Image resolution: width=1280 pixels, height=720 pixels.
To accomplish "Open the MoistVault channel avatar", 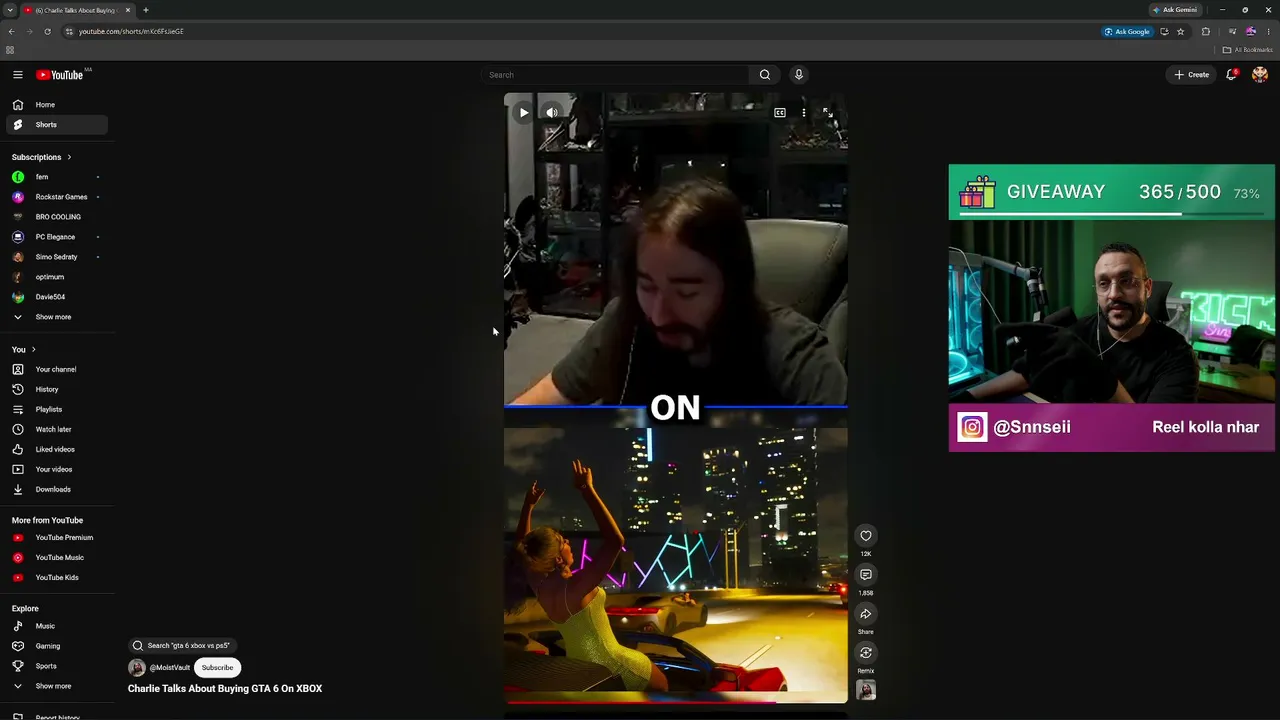I will pyautogui.click(x=137, y=668).
